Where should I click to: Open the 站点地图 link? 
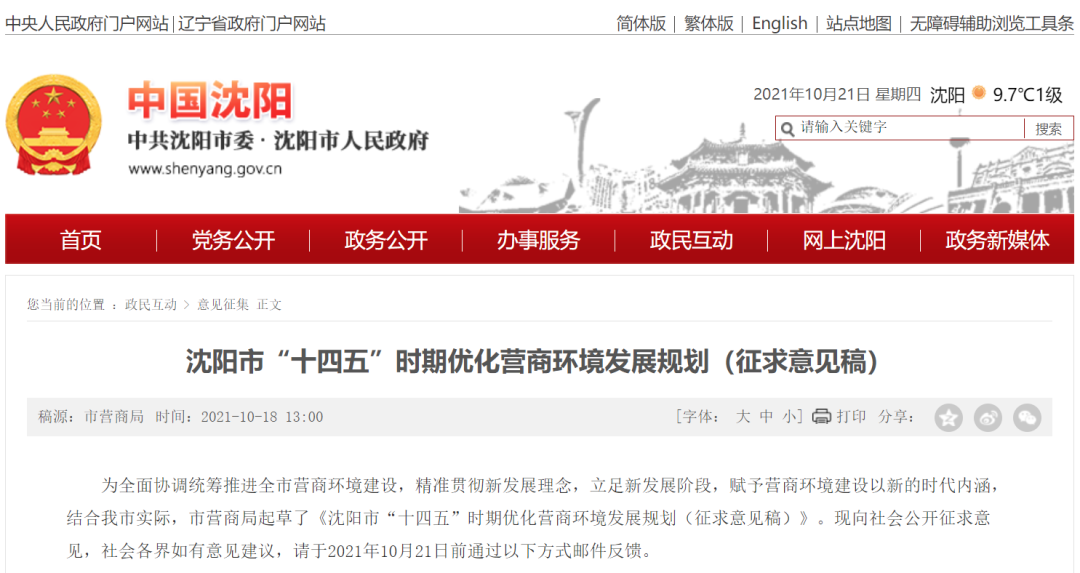(x=859, y=23)
